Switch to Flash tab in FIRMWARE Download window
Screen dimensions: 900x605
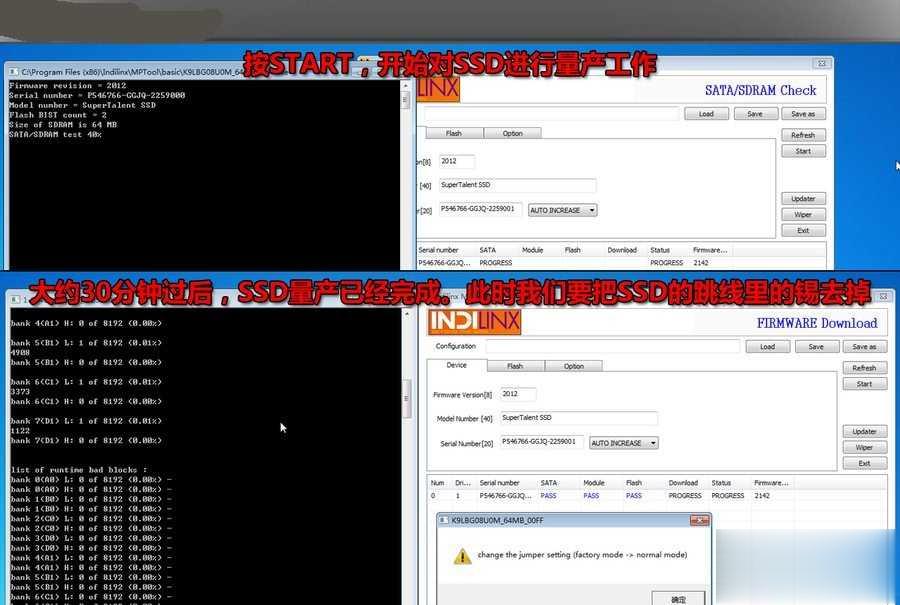[515, 366]
